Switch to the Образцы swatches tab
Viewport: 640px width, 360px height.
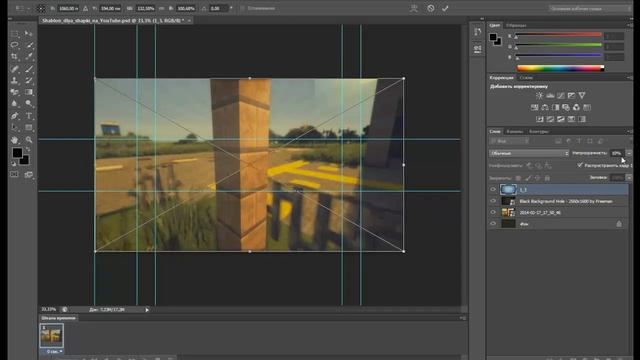[x=516, y=25]
